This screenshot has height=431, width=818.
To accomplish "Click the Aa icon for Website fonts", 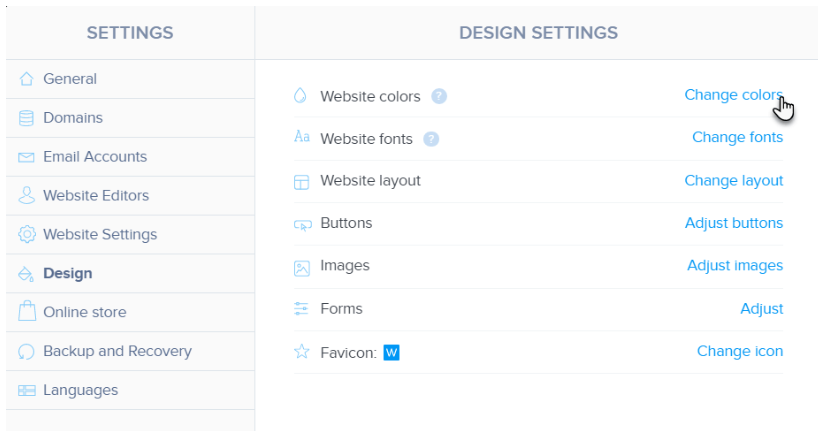I will coord(302,137).
